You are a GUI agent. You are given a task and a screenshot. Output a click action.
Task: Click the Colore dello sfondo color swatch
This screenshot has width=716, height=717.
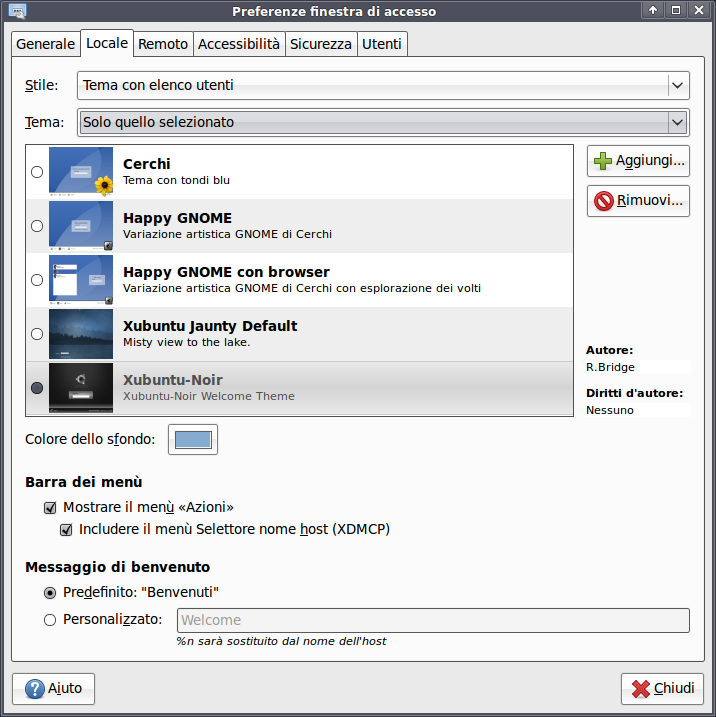(x=193, y=439)
